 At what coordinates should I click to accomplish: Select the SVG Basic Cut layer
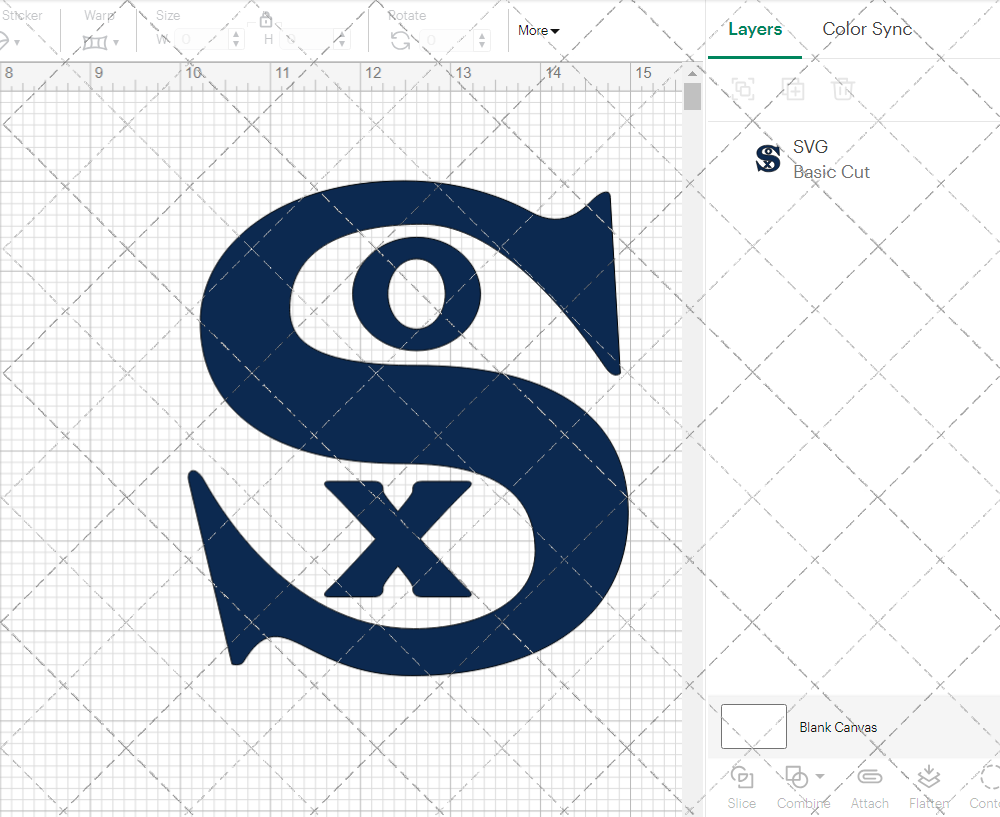click(x=830, y=159)
